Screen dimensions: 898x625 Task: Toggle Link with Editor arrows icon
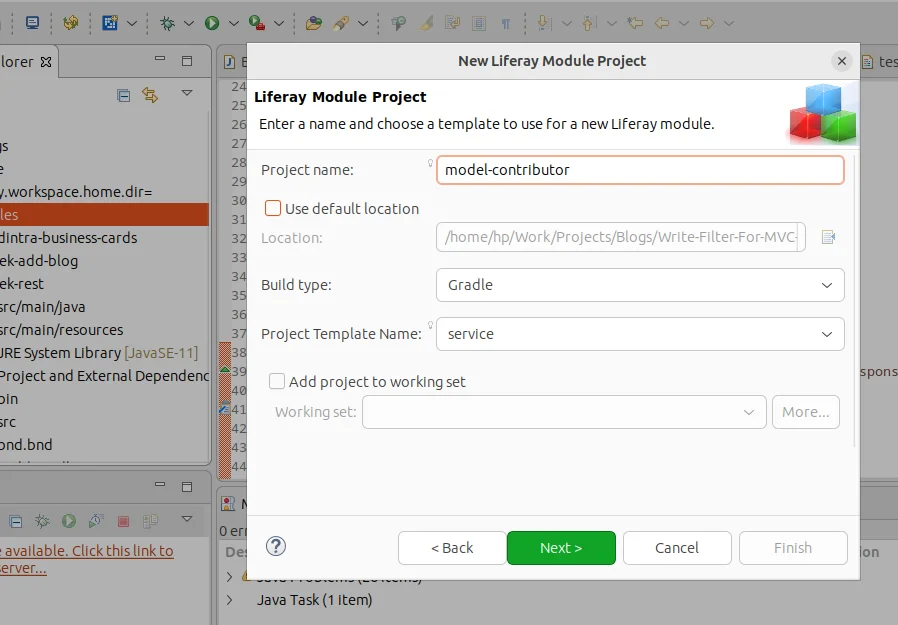(150, 95)
